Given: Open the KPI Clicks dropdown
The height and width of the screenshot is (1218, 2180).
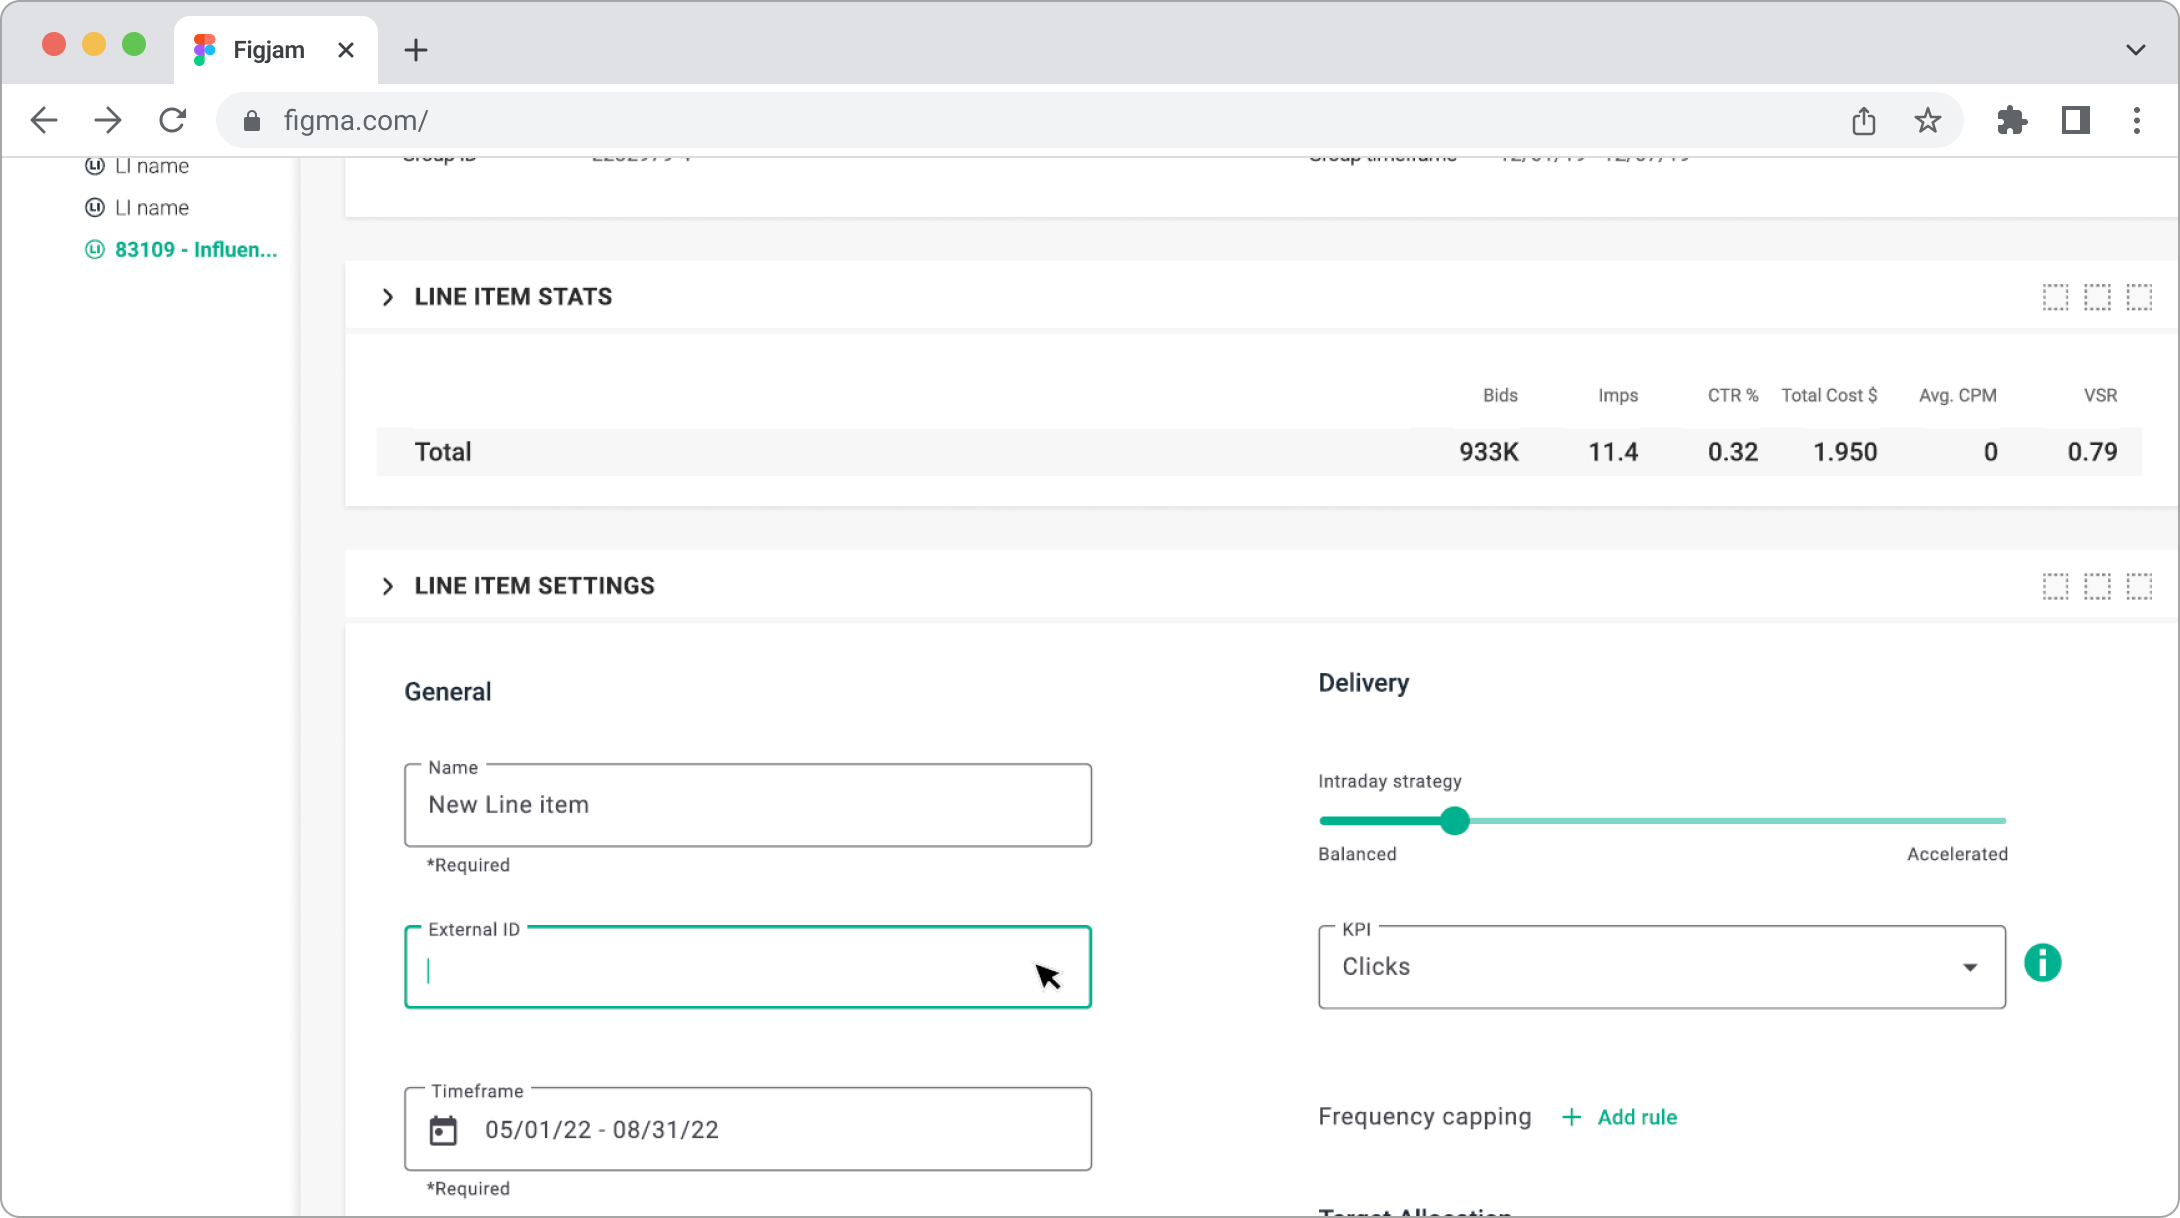Looking at the screenshot, I should pyautogui.click(x=1662, y=967).
